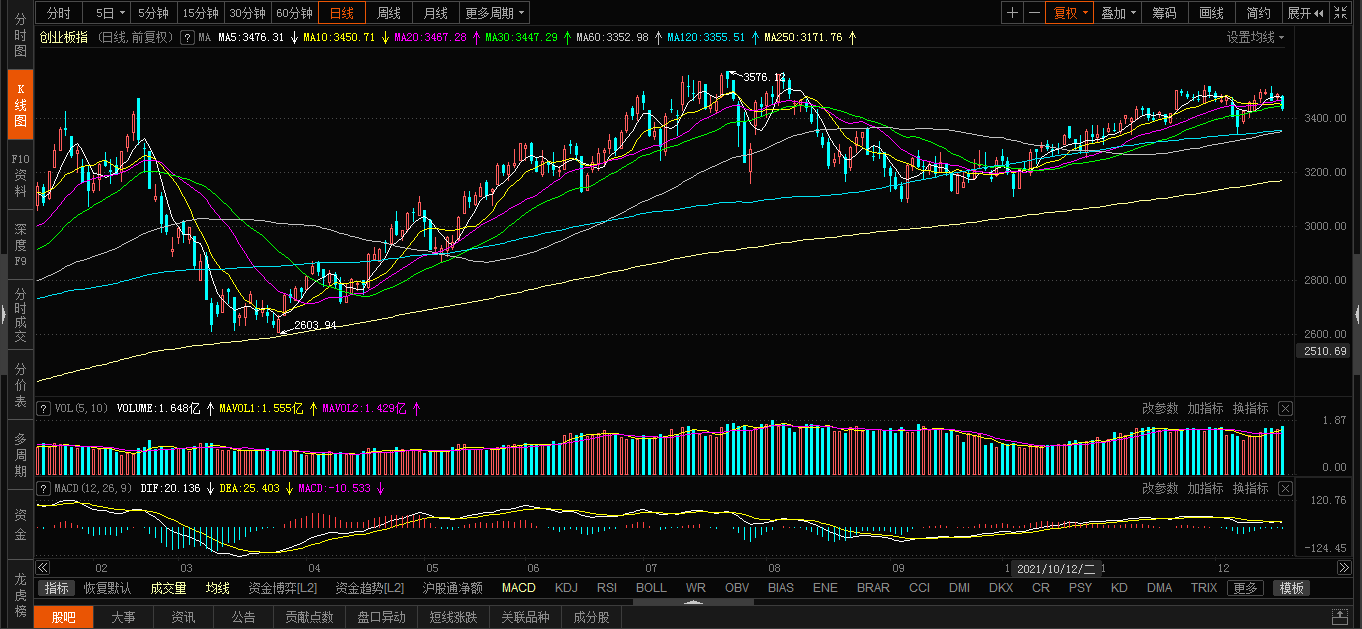
Task: Toggle the 筹码 chip distribution panel
Action: pos(1164,13)
